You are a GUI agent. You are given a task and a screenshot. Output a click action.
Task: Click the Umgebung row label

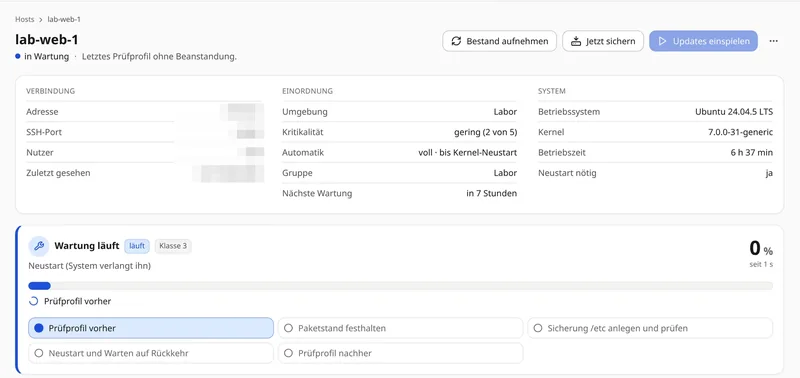tap(305, 112)
